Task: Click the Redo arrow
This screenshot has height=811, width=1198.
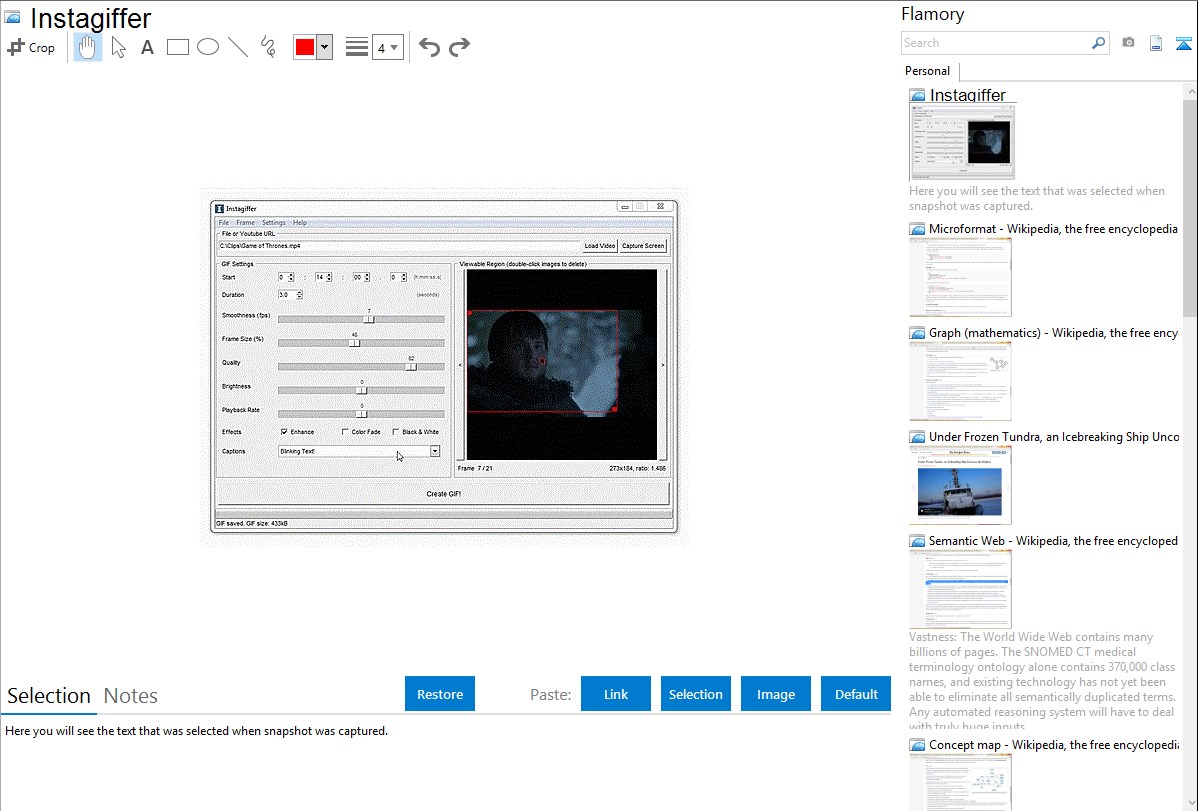Action: (x=459, y=47)
